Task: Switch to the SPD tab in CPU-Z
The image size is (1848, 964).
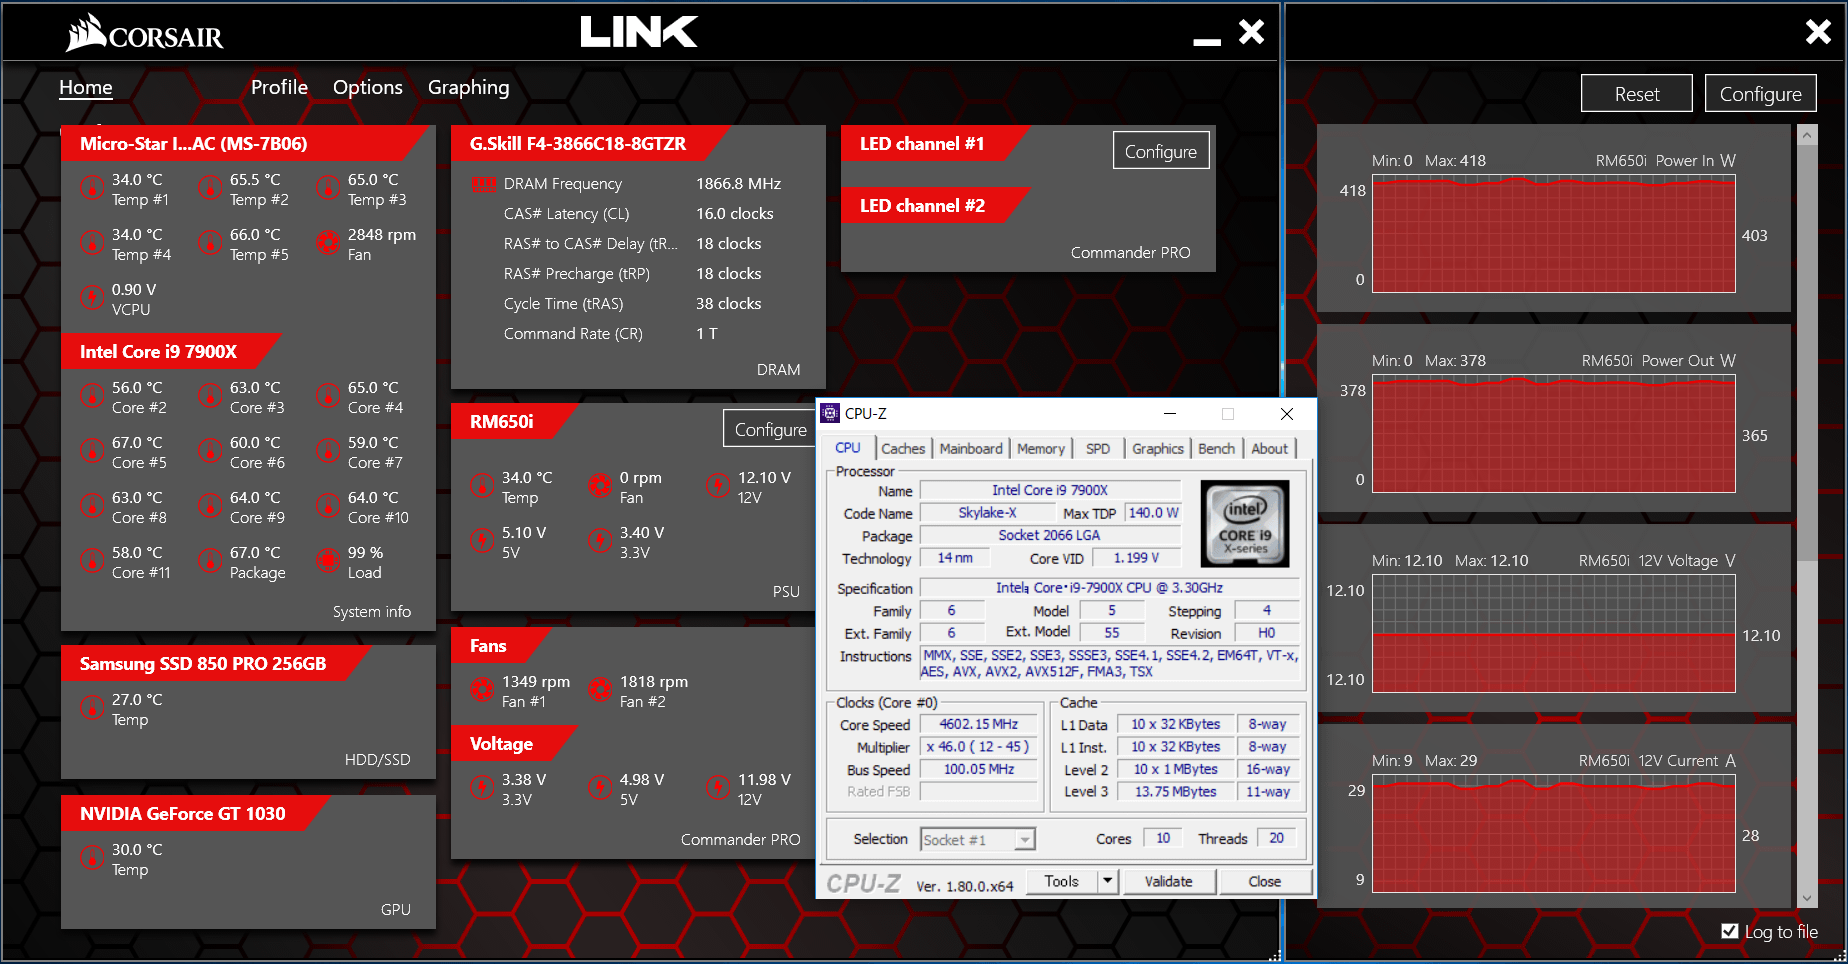Action: pos(1098,449)
